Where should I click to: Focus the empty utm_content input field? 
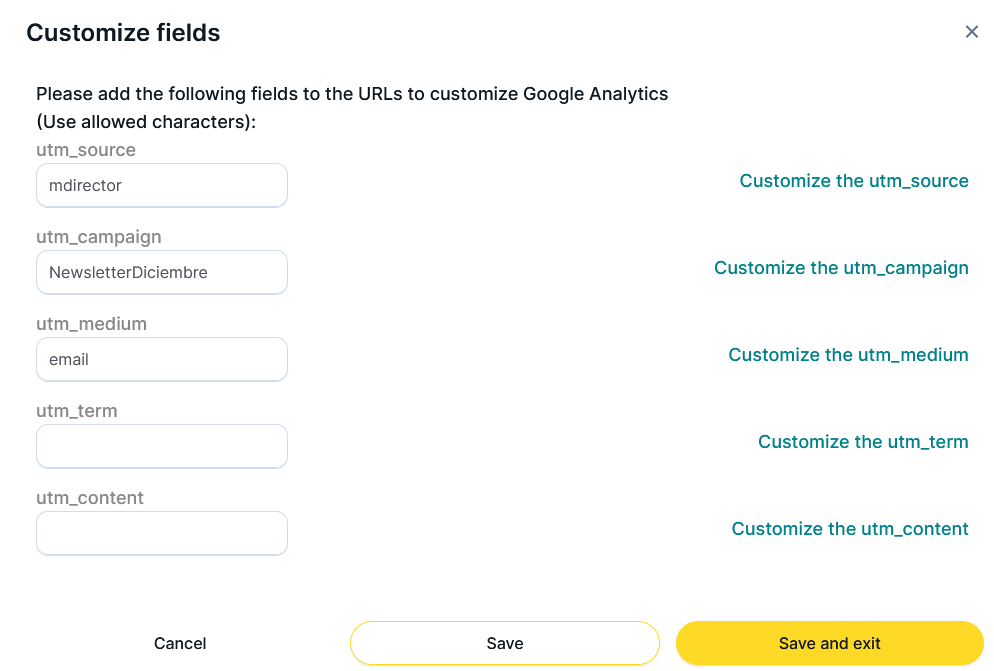(161, 533)
